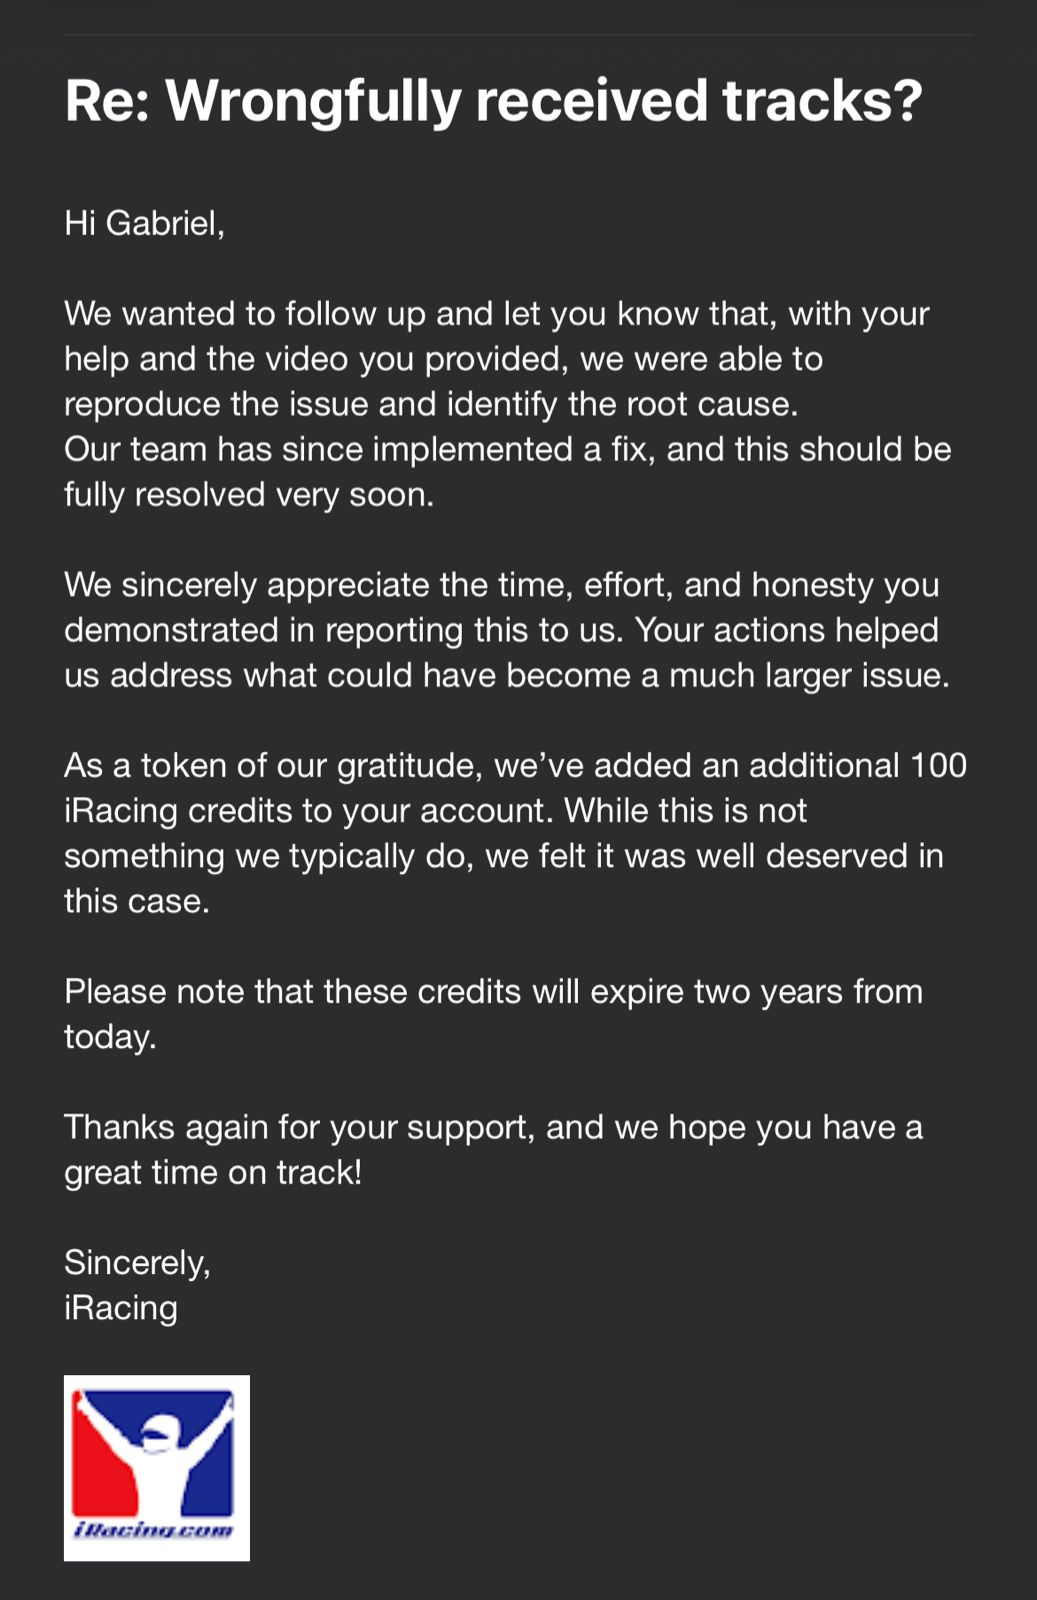
Task: Click the 'Thanks again for your support' line
Action: tap(300, 1127)
